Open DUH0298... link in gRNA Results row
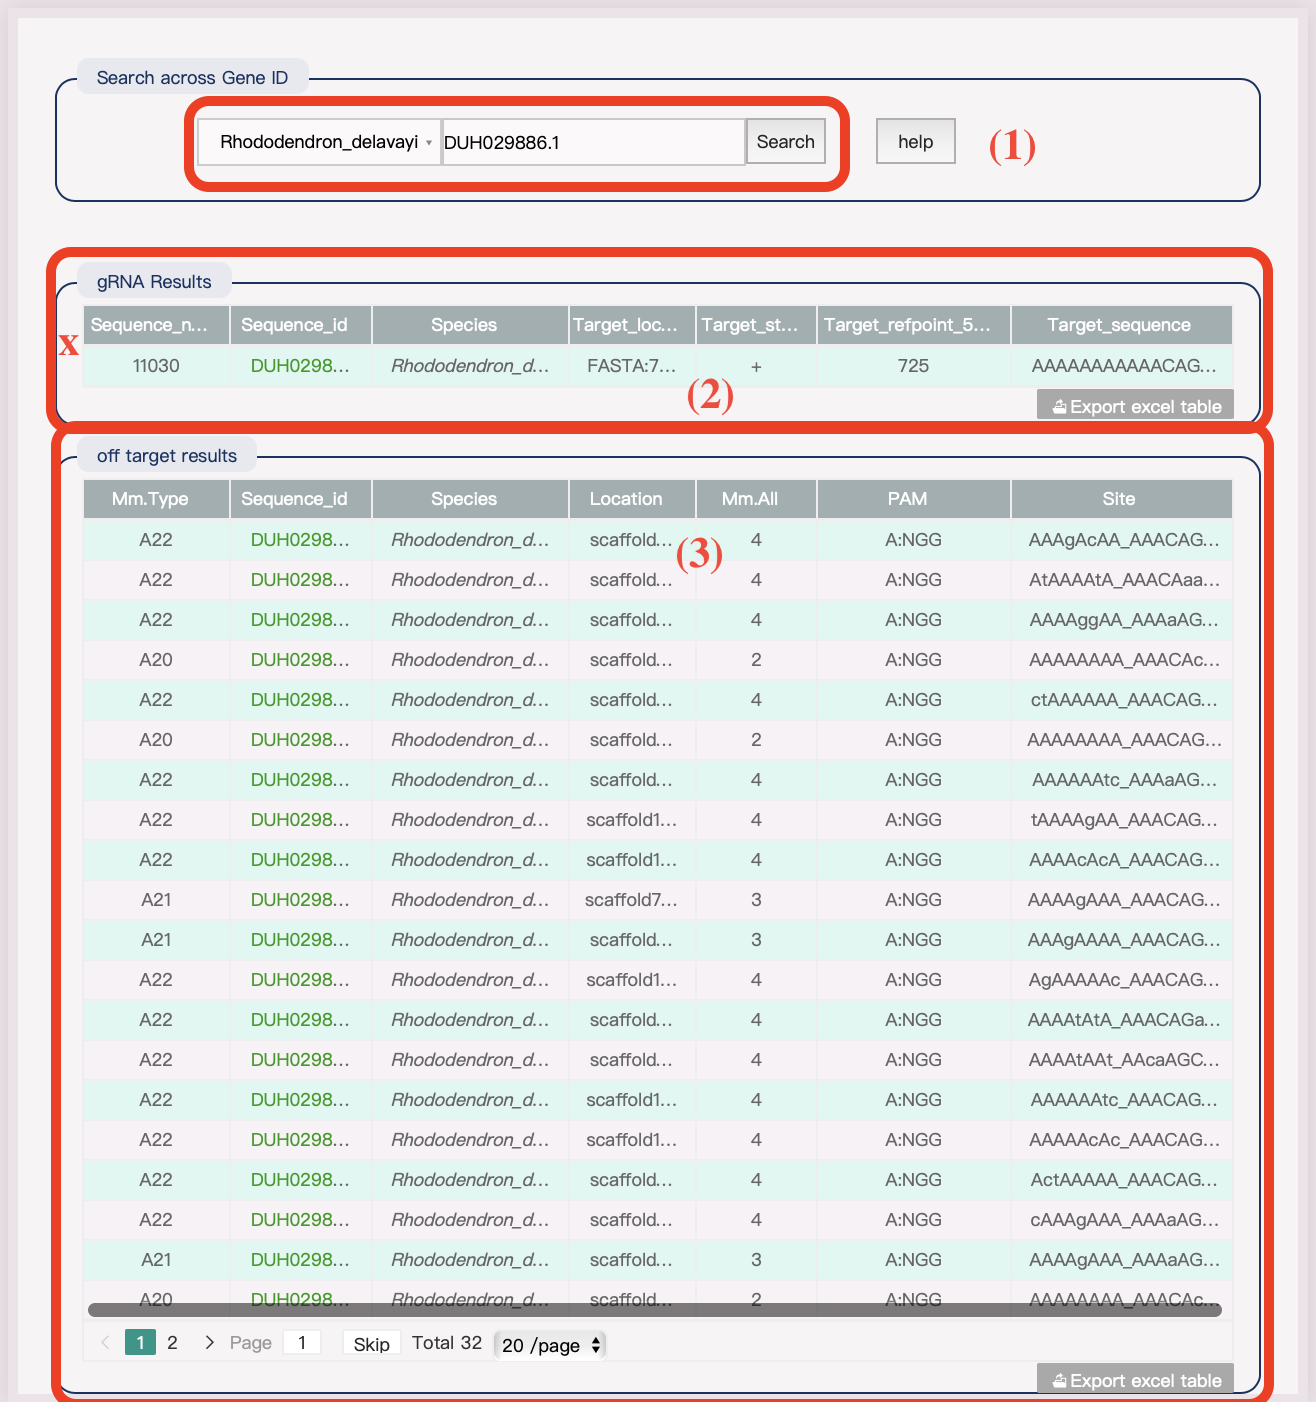Image resolution: width=1316 pixels, height=1402 pixels. click(300, 366)
